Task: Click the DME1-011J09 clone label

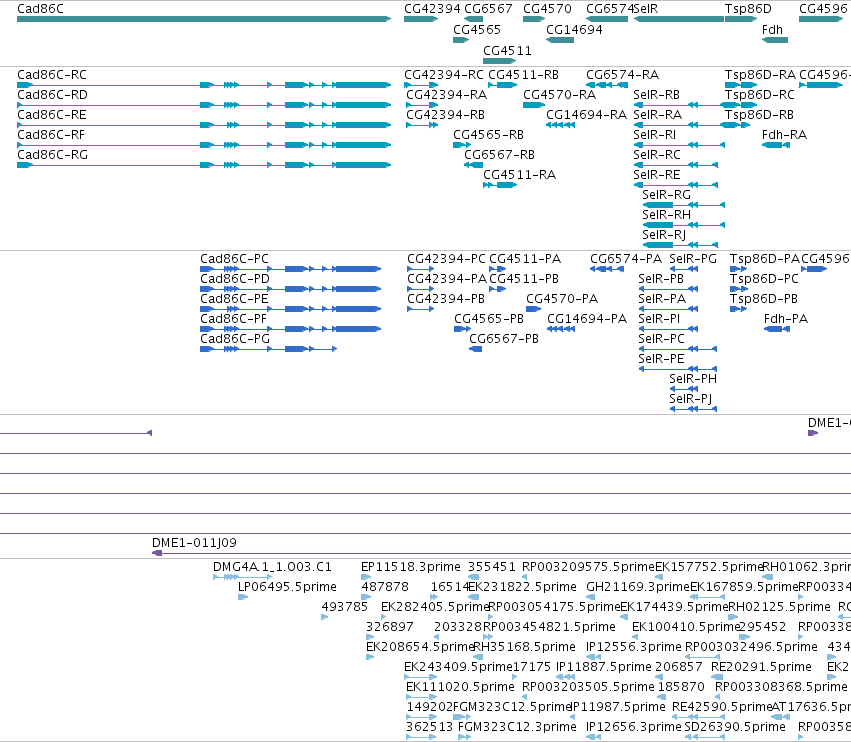Action: pos(194,542)
